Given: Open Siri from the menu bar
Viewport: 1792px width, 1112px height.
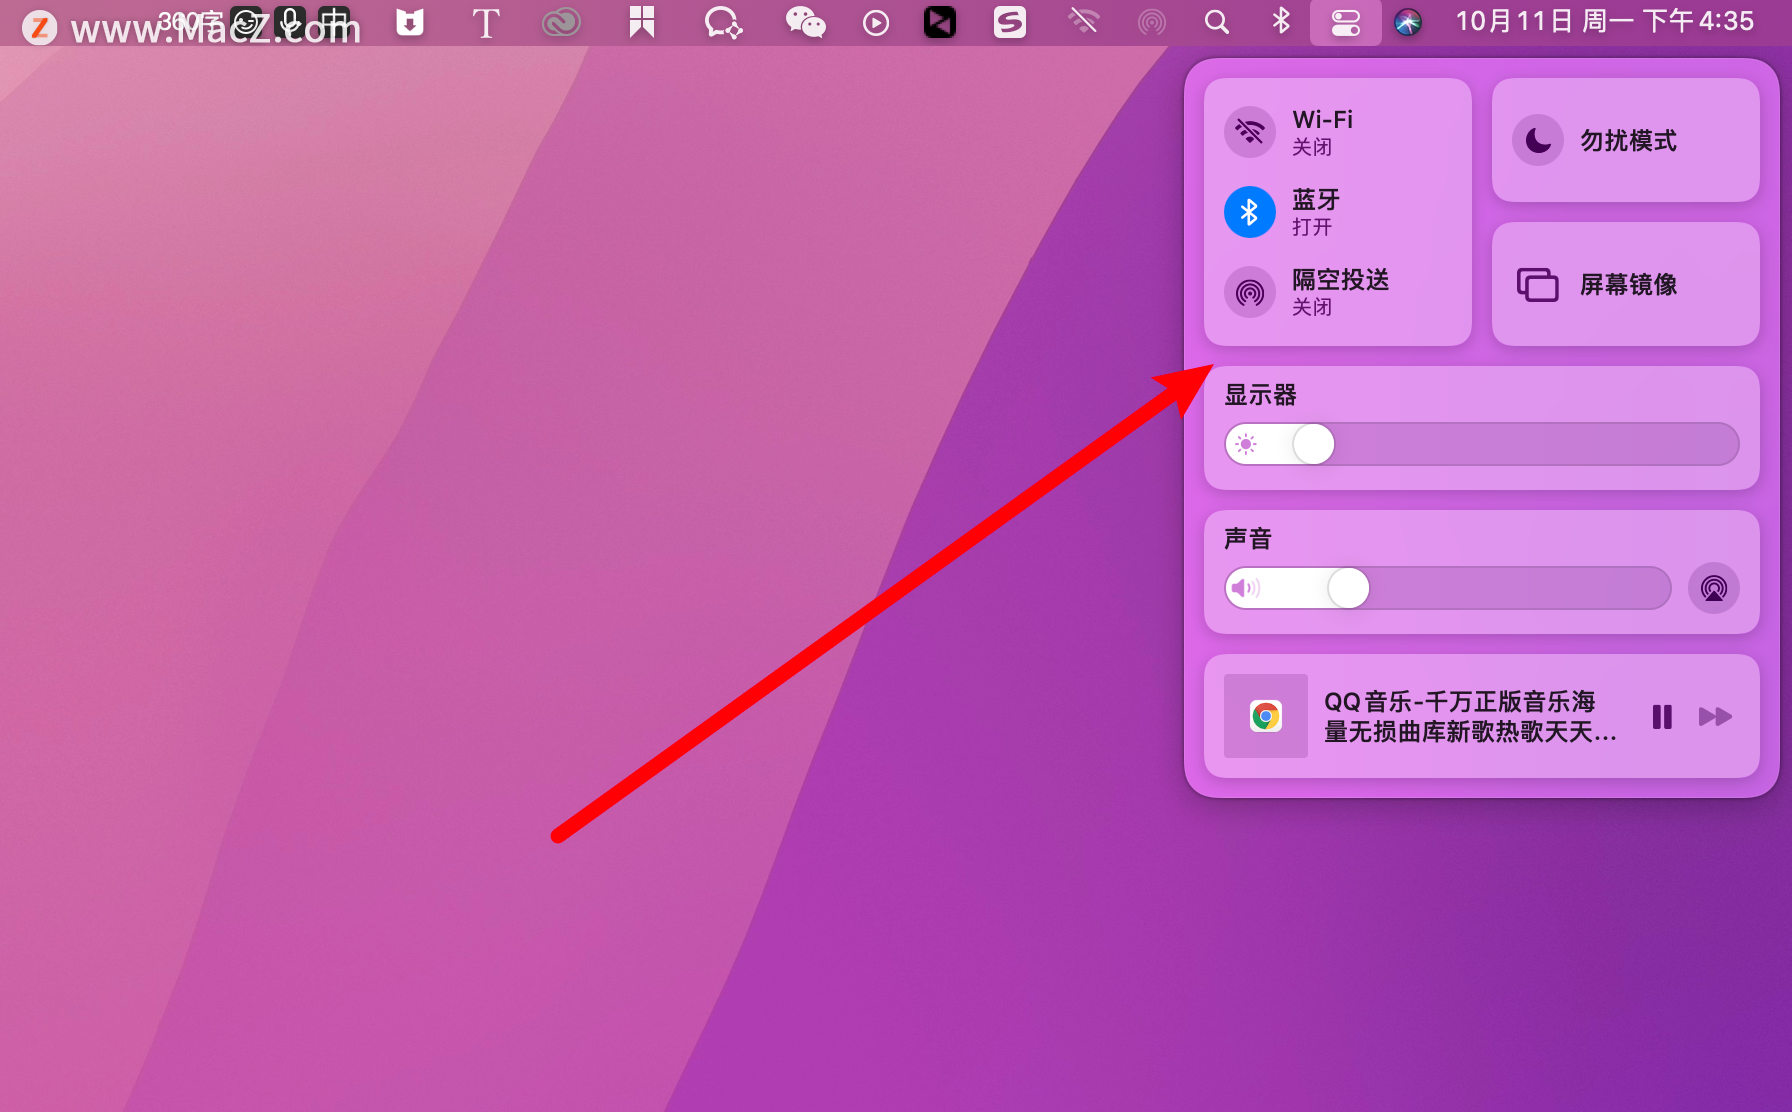Looking at the screenshot, I should tap(1408, 22).
